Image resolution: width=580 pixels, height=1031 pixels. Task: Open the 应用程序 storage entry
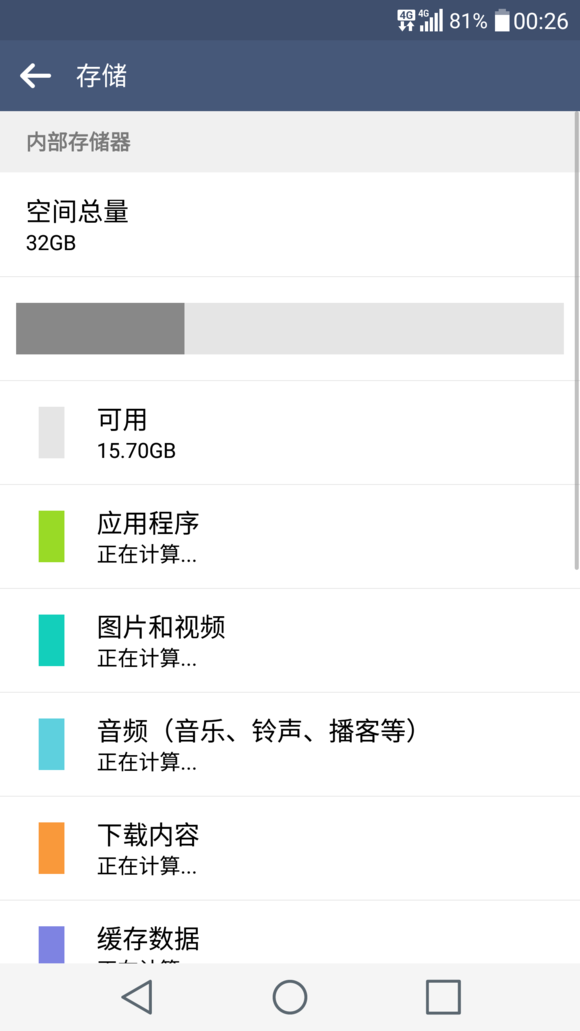point(290,537)
